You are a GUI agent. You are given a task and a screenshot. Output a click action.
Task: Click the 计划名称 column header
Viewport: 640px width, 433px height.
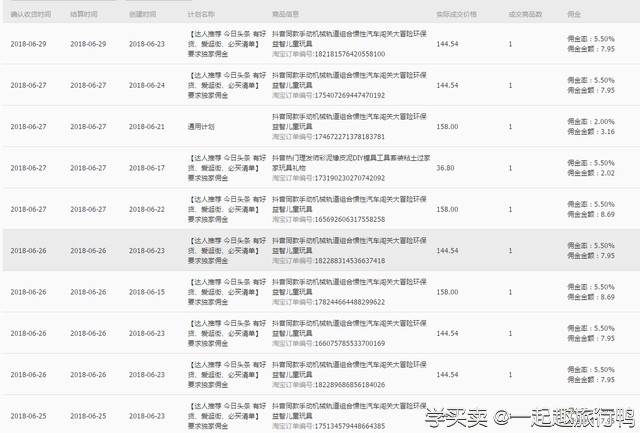[201, 14]
